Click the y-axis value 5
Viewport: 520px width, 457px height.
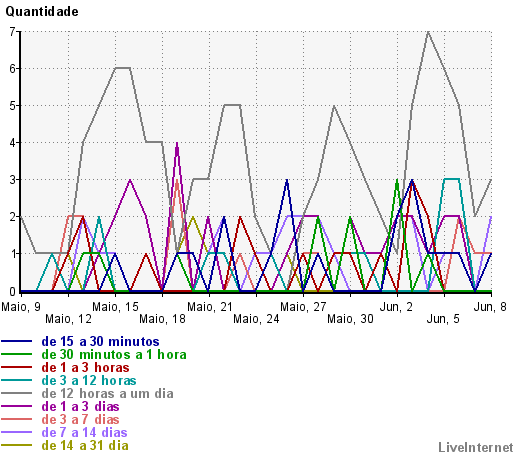click(x=13, y=106)
